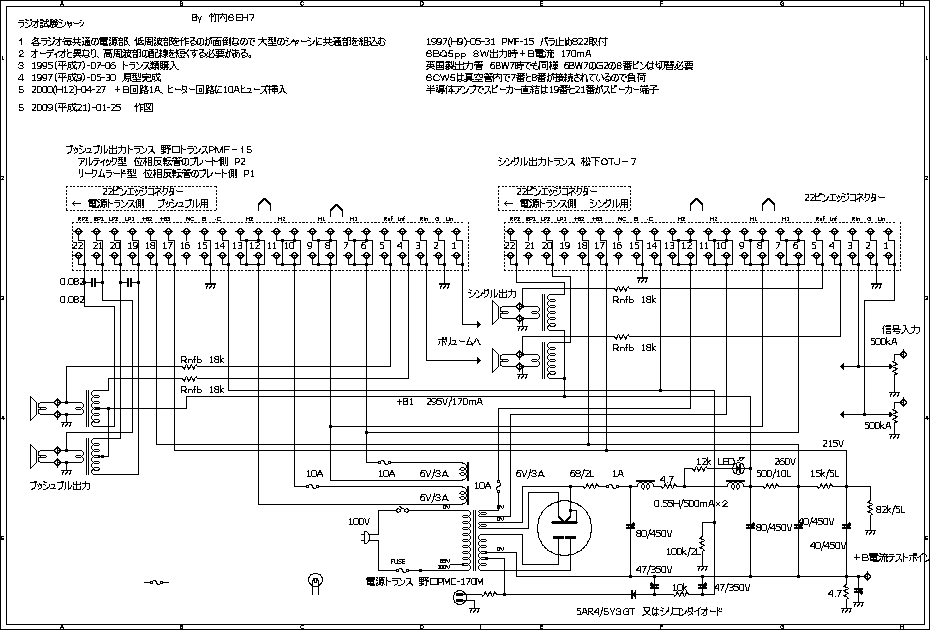
Task: Click the +B電流テストポイント label
Action: (x=891, y=558)
